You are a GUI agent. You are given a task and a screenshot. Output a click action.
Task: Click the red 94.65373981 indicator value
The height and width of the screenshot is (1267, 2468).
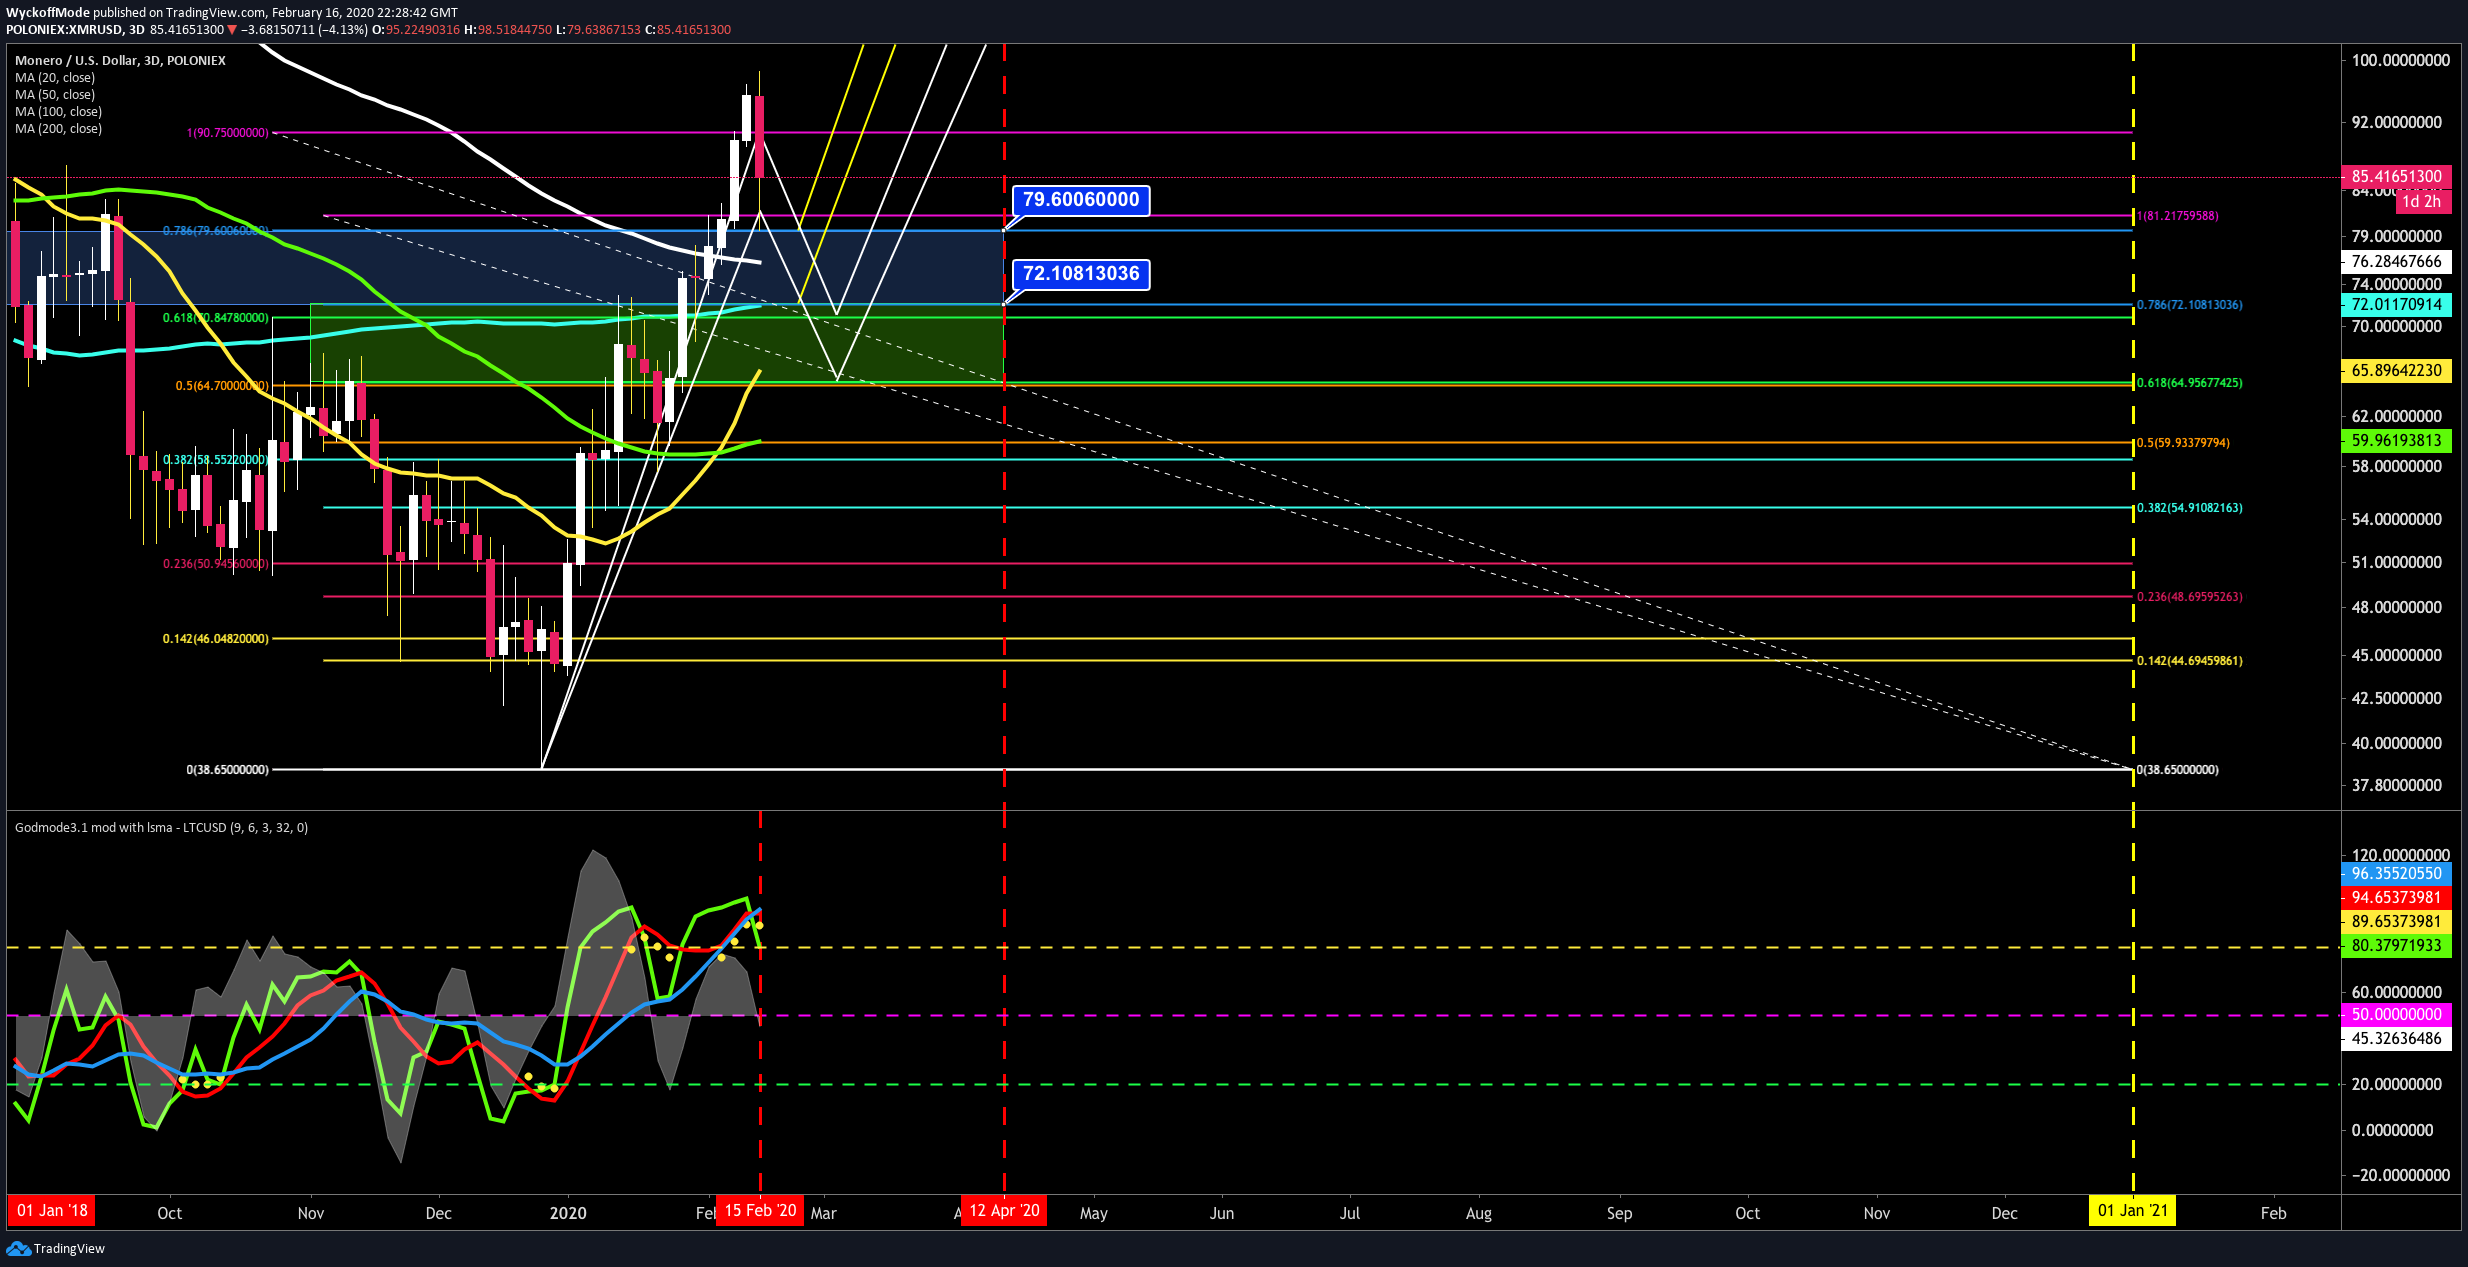[2396, 897]
